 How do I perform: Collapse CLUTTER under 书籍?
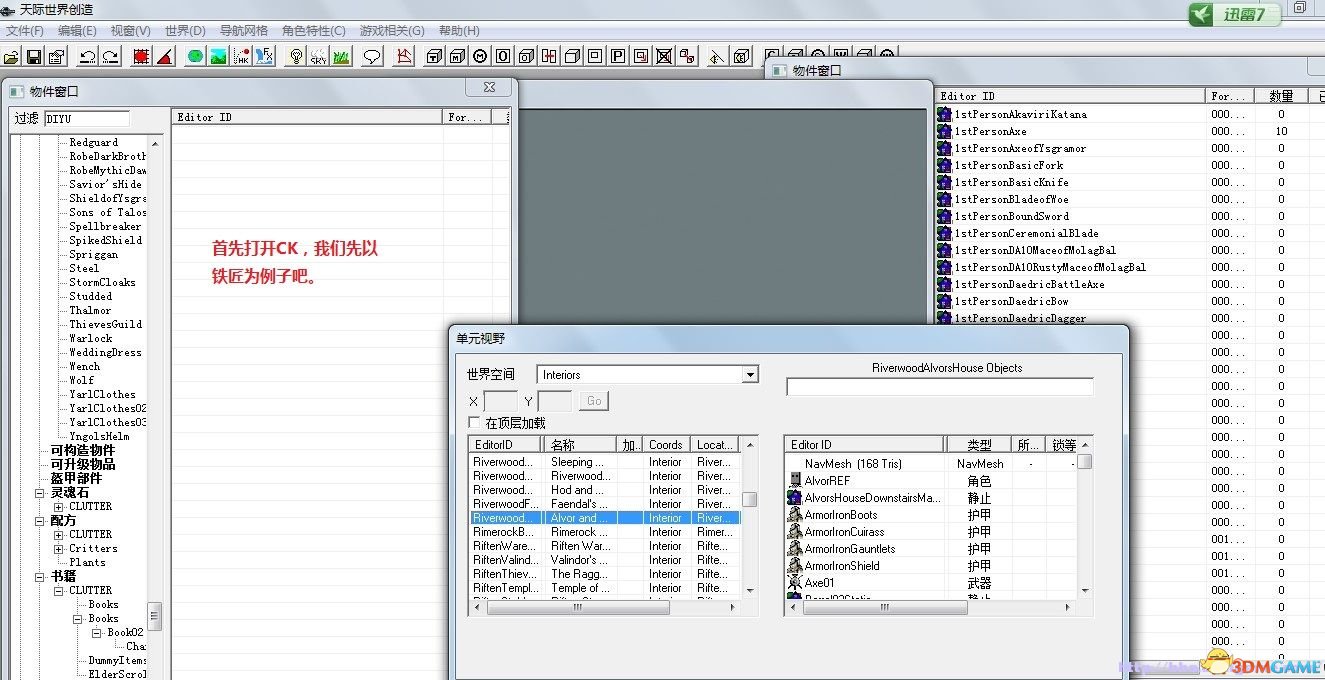(59, 591)
